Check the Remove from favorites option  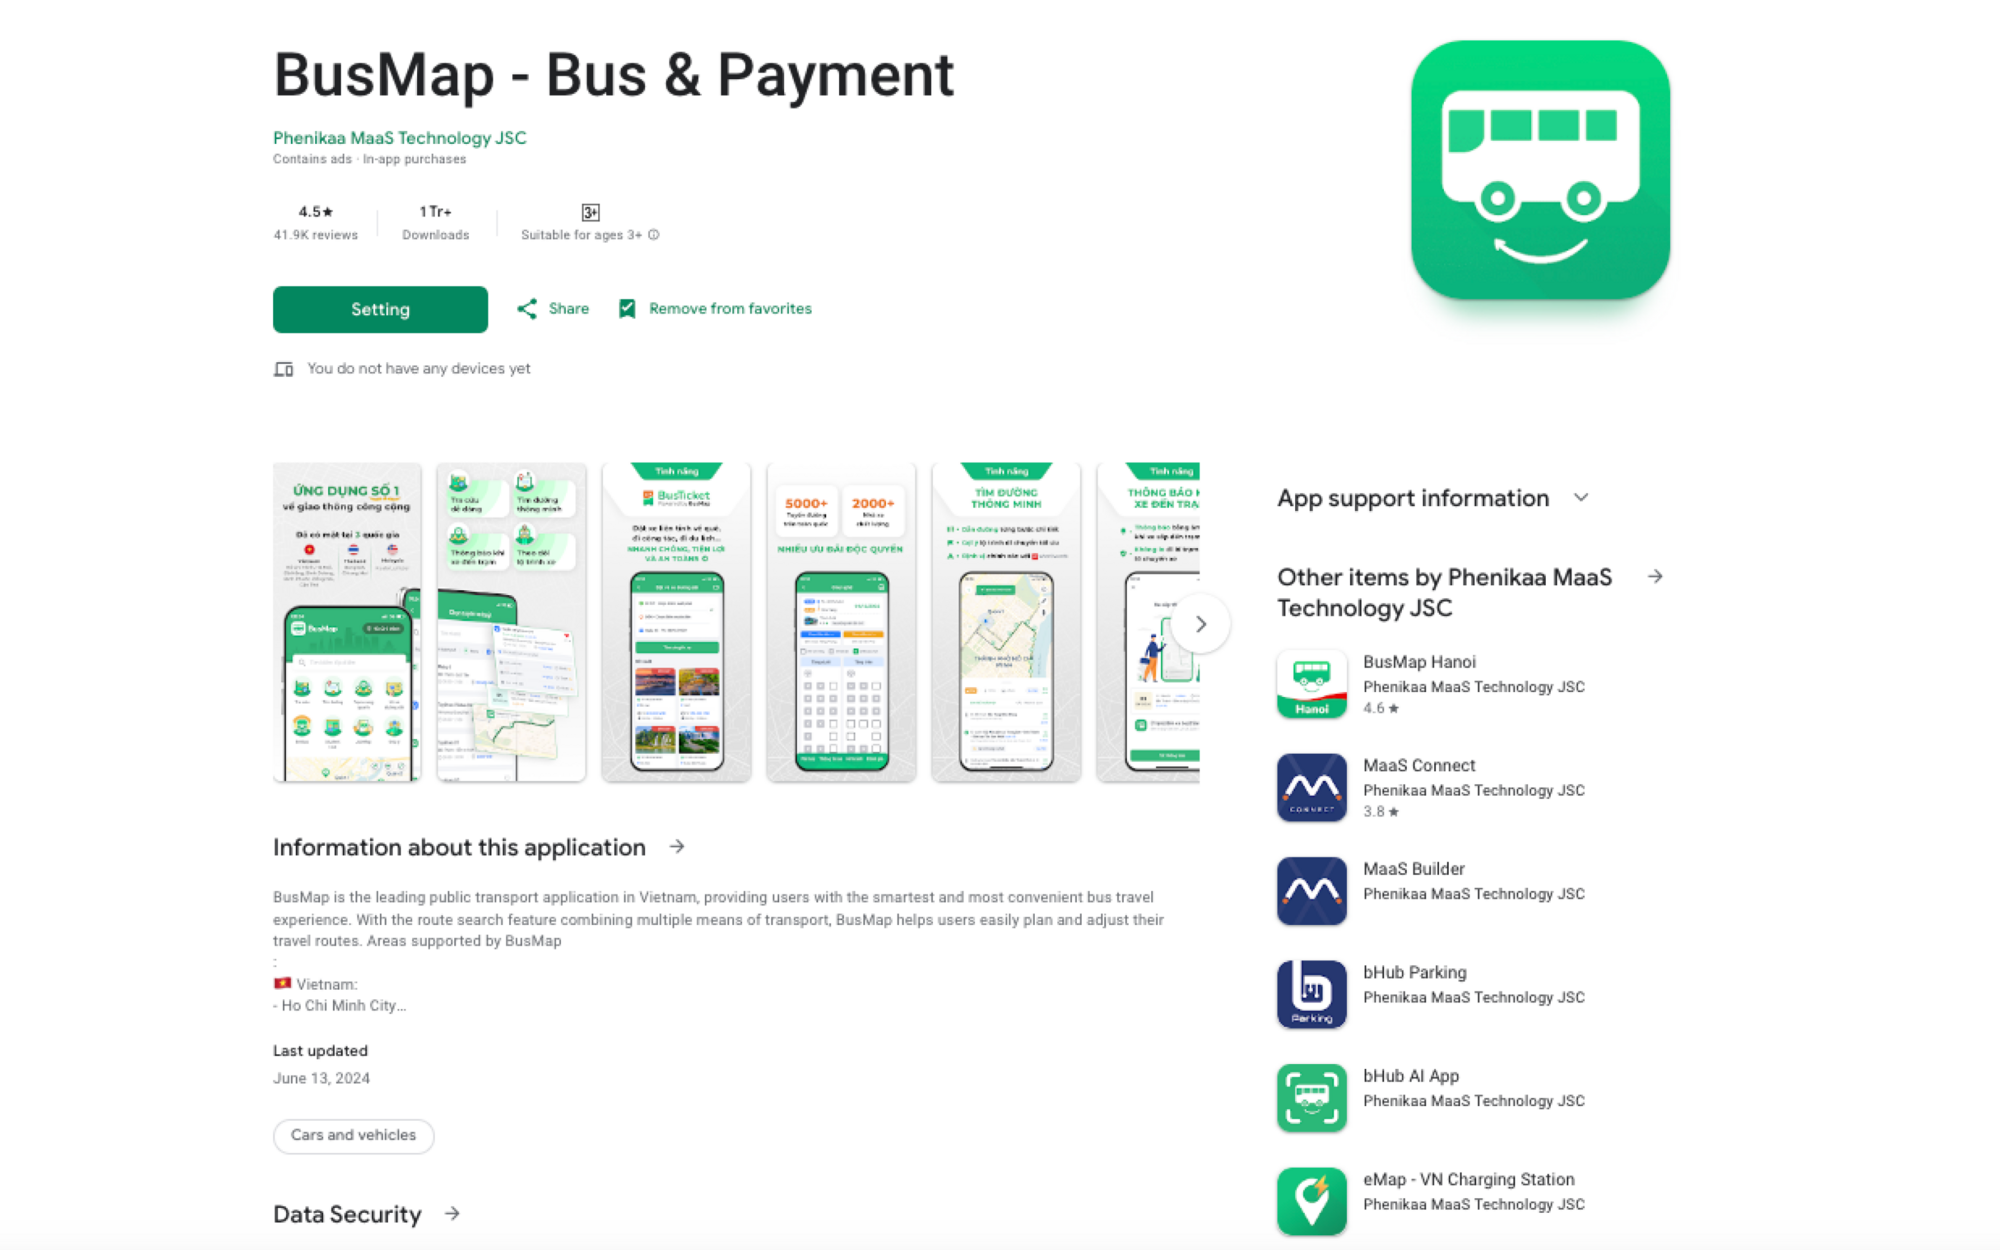[716, 308]
